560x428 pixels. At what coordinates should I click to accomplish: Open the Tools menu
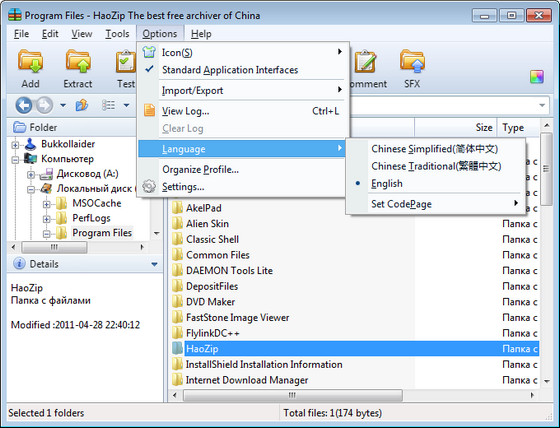[117, 34]
